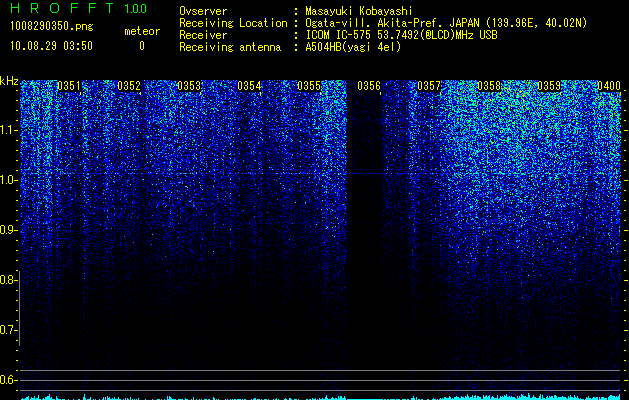Click the HROFFT 1.0.0 title text
Screen dimensions: 629x400
pyautogui.click(x=78, y=8)
